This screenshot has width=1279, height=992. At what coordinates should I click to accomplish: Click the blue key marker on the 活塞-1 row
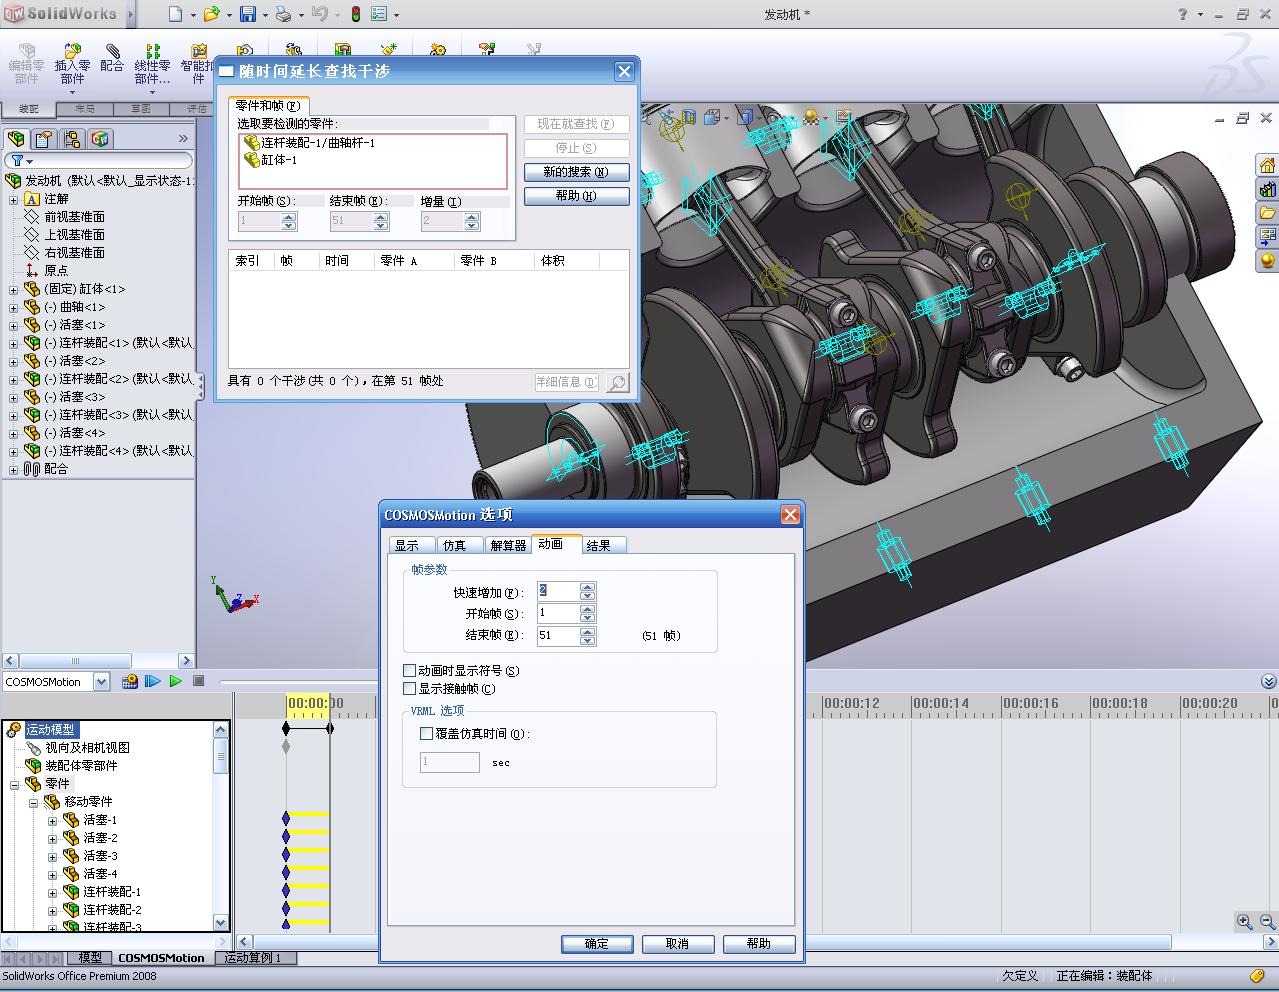(286, 819)
